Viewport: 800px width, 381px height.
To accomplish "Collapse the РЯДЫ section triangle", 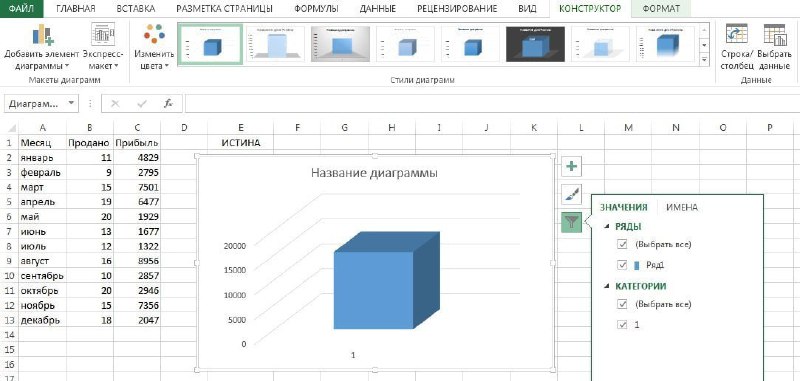I will point(606,226).
